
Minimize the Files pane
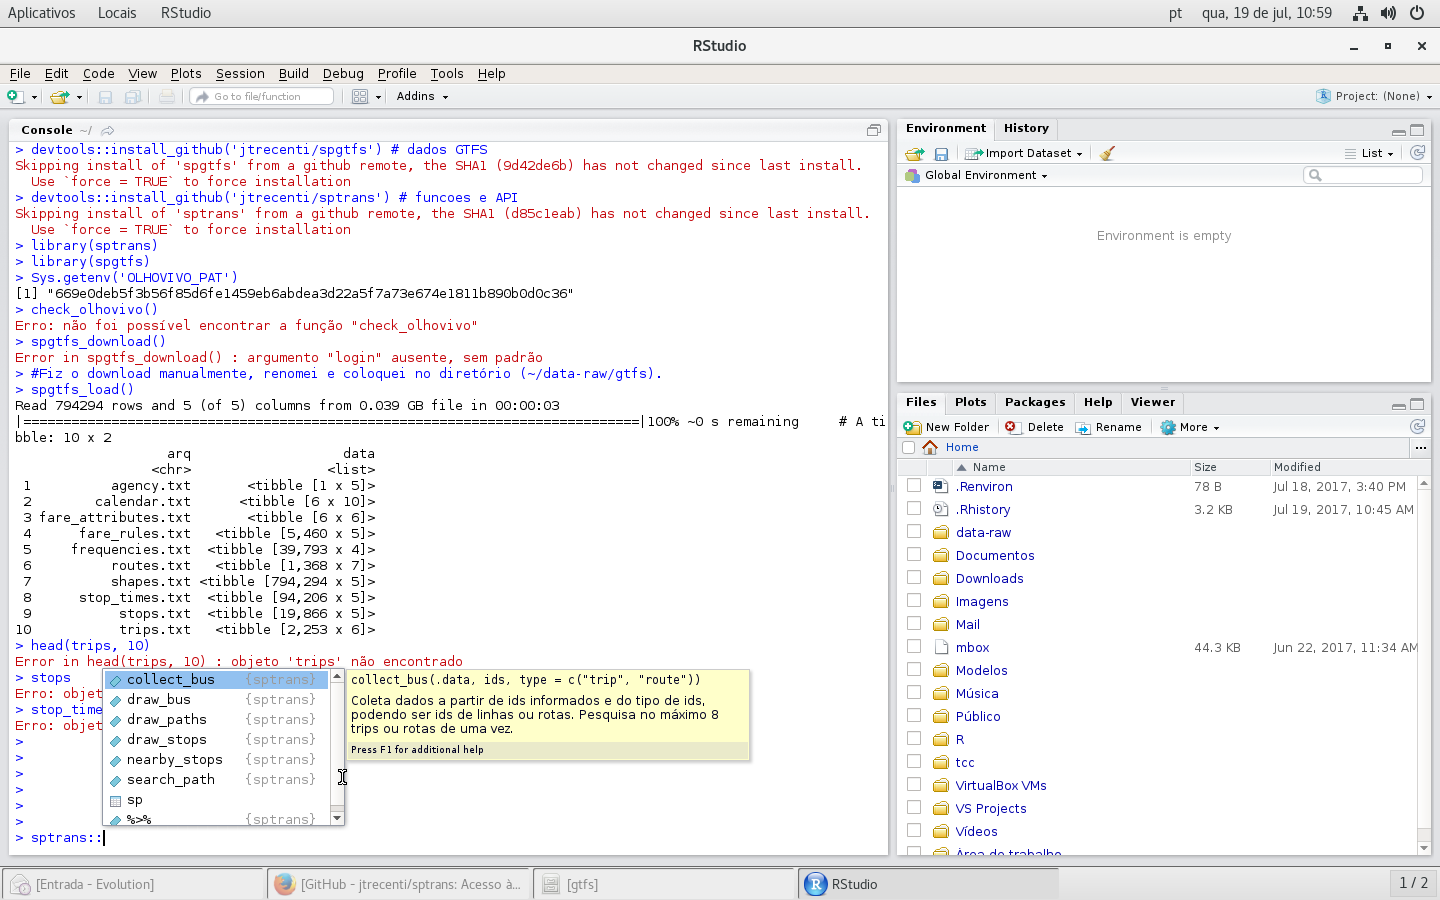tap(1399, 405)
